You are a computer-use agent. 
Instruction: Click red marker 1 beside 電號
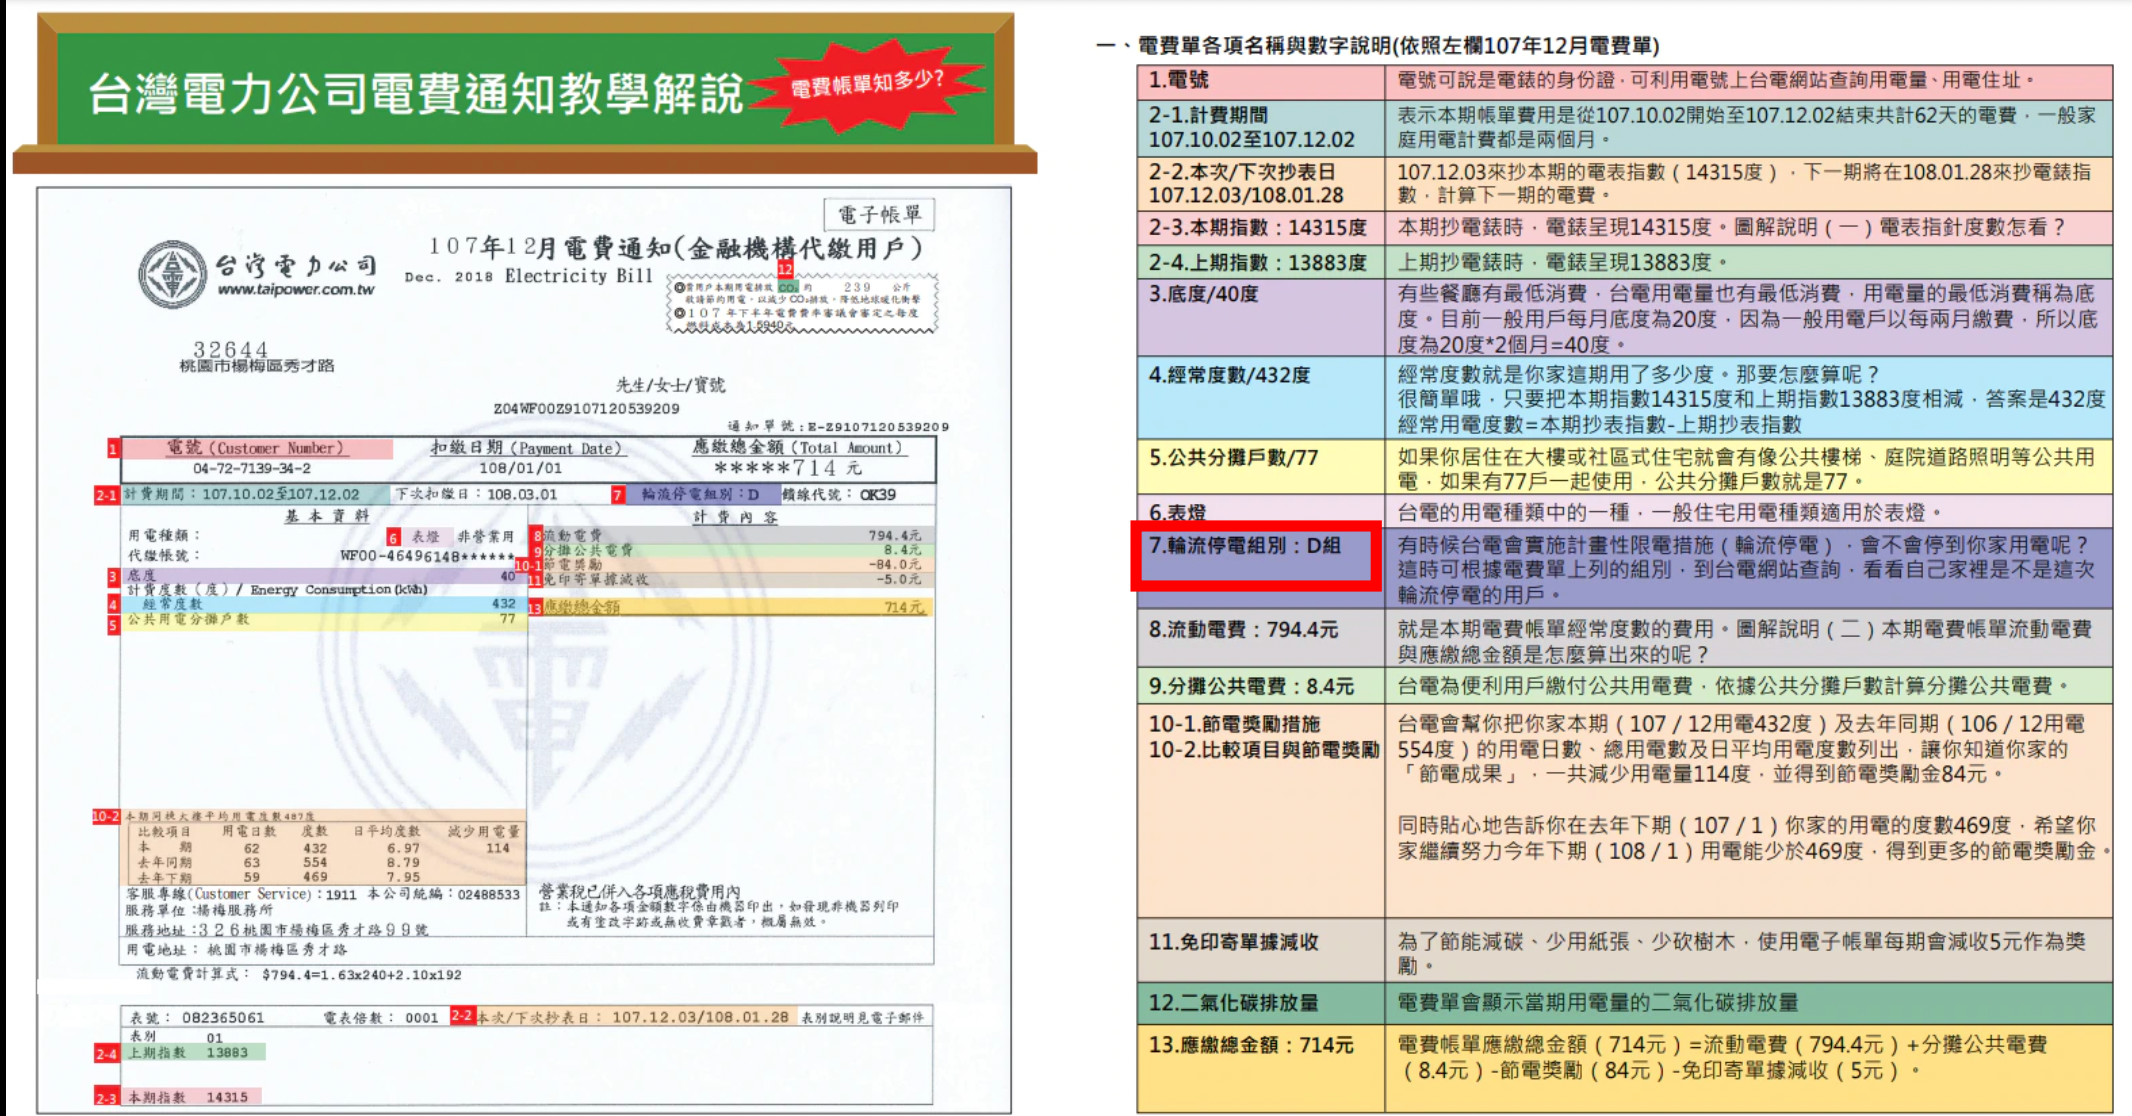coord(113,449)
